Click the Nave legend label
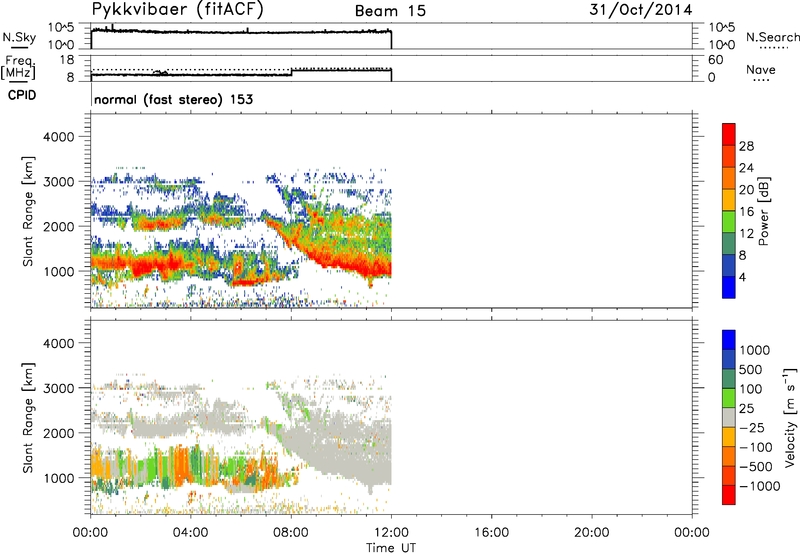The width and height of the screenshot is (800, 554). [761, 69]
